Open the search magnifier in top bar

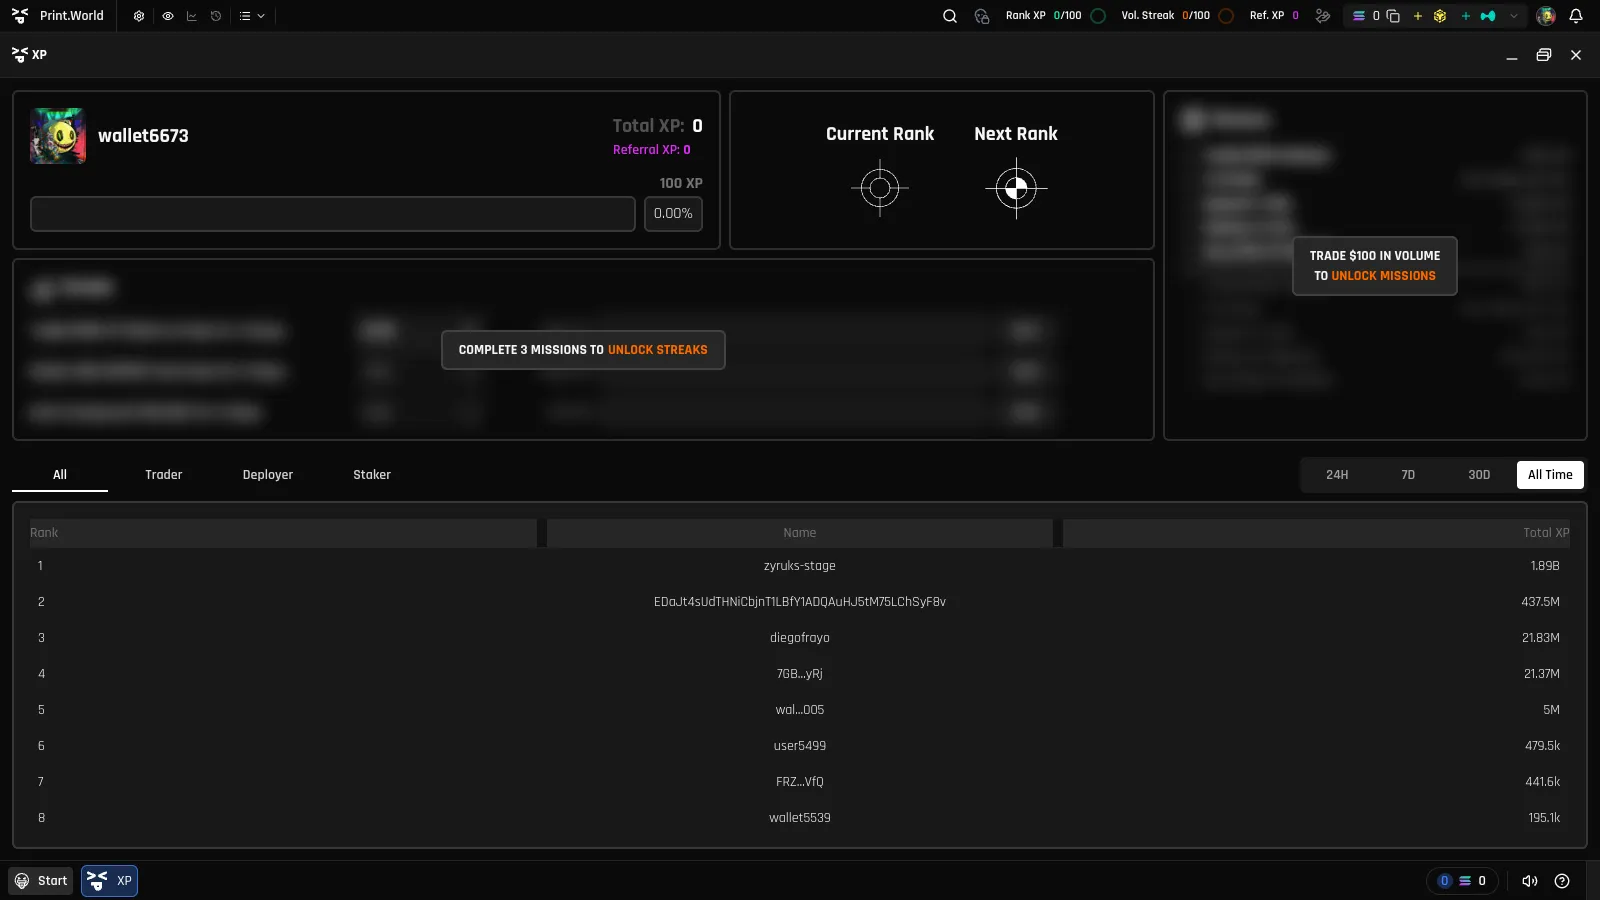[950, 16]
